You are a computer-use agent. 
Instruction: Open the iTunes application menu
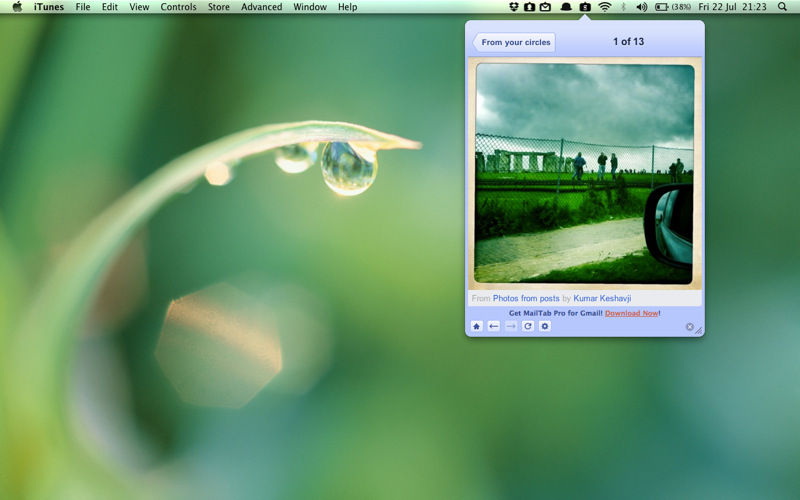(49, 7)
